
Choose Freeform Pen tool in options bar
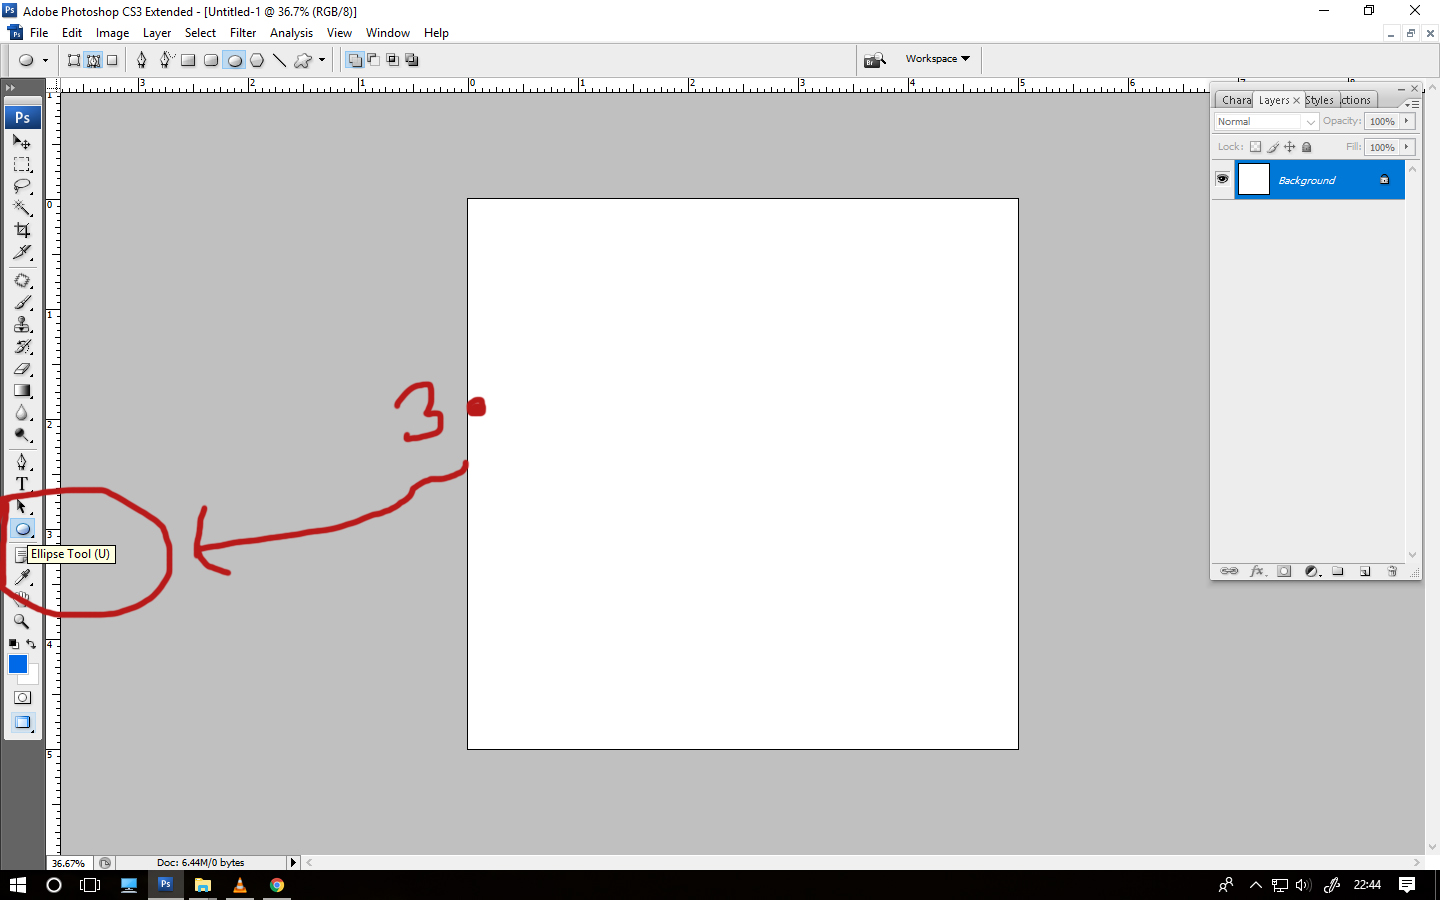point(166,60)
